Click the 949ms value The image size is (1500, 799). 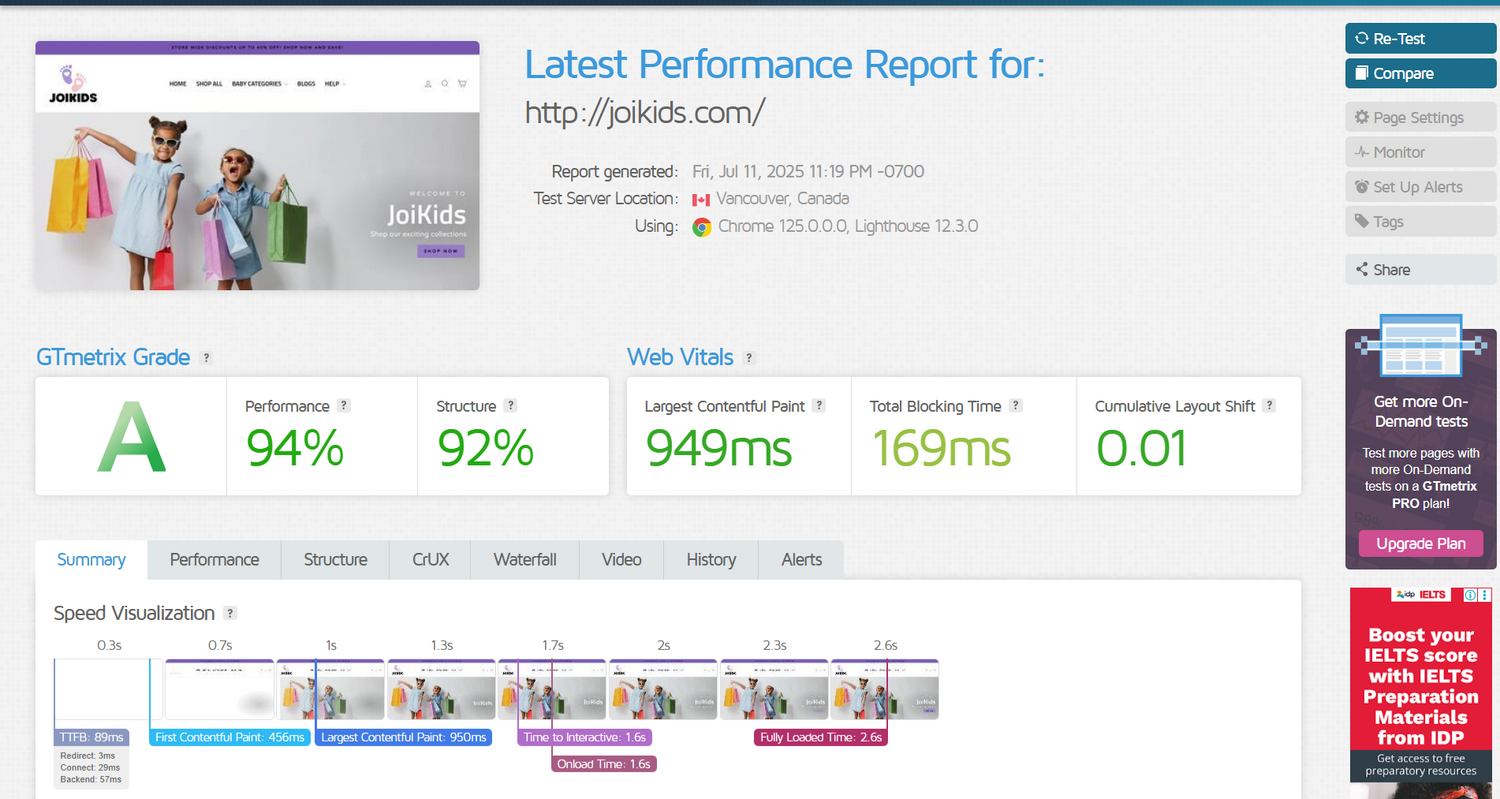[x=718, y=447]
